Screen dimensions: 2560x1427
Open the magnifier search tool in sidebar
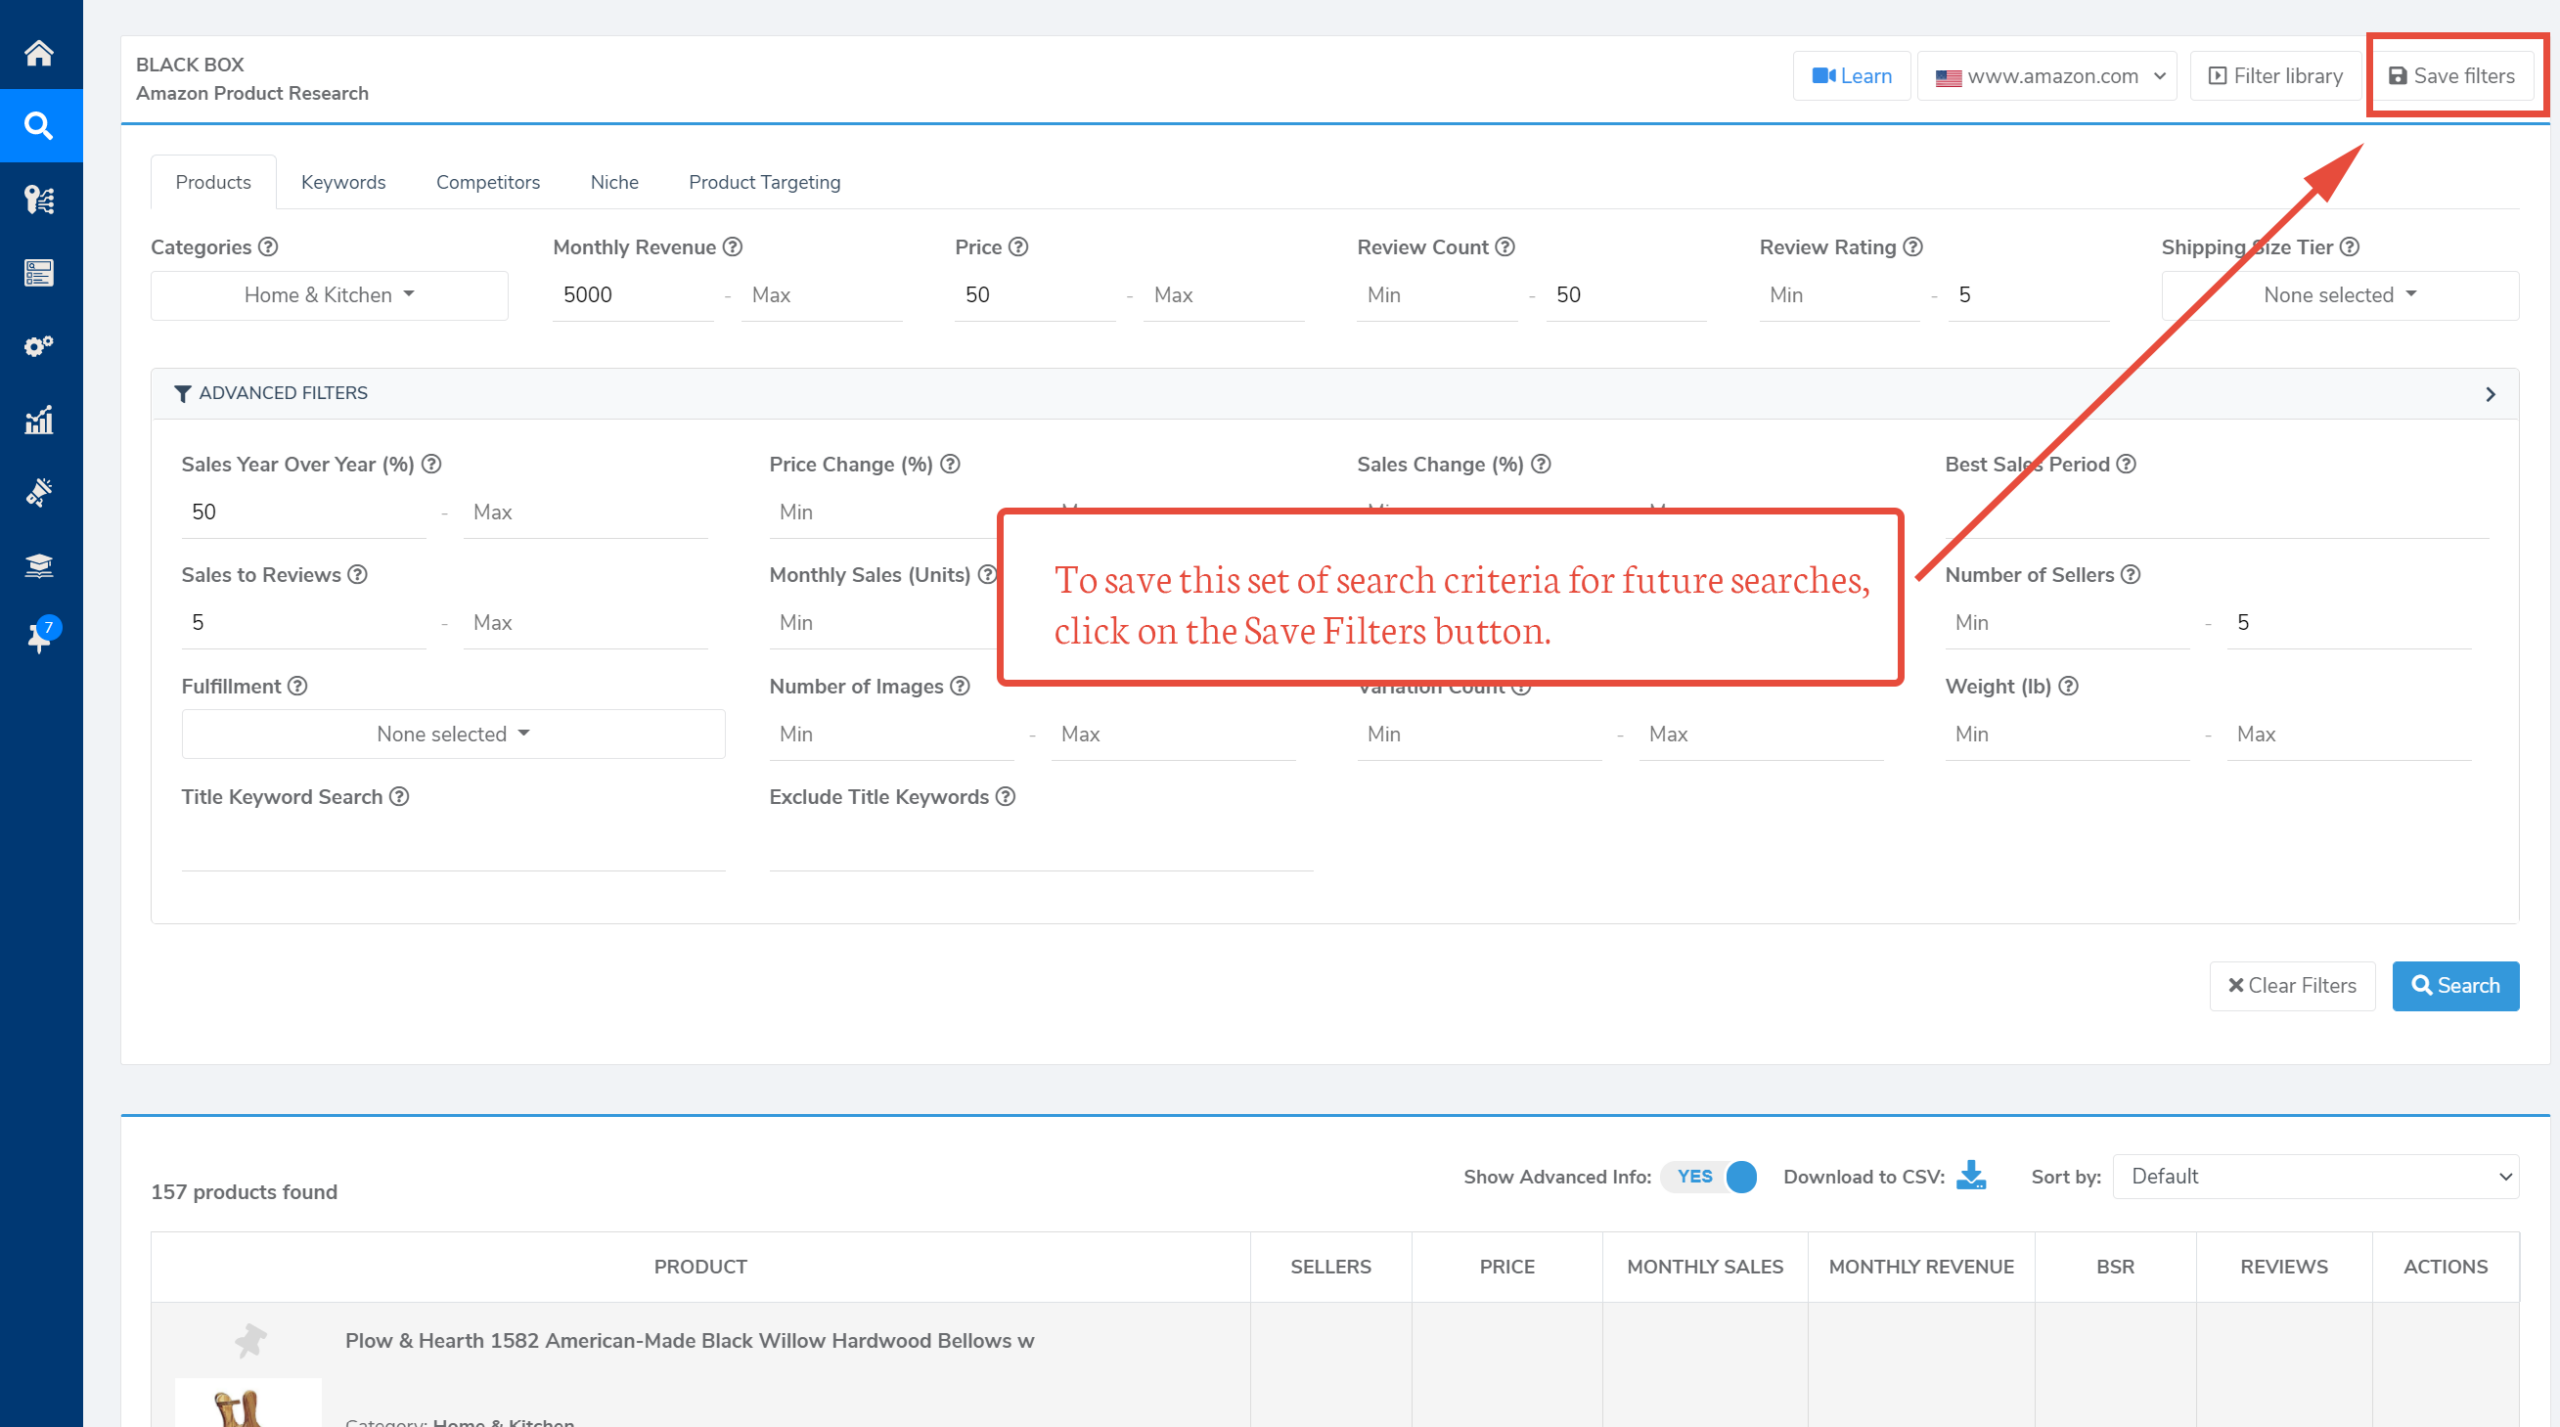(39, 126)
